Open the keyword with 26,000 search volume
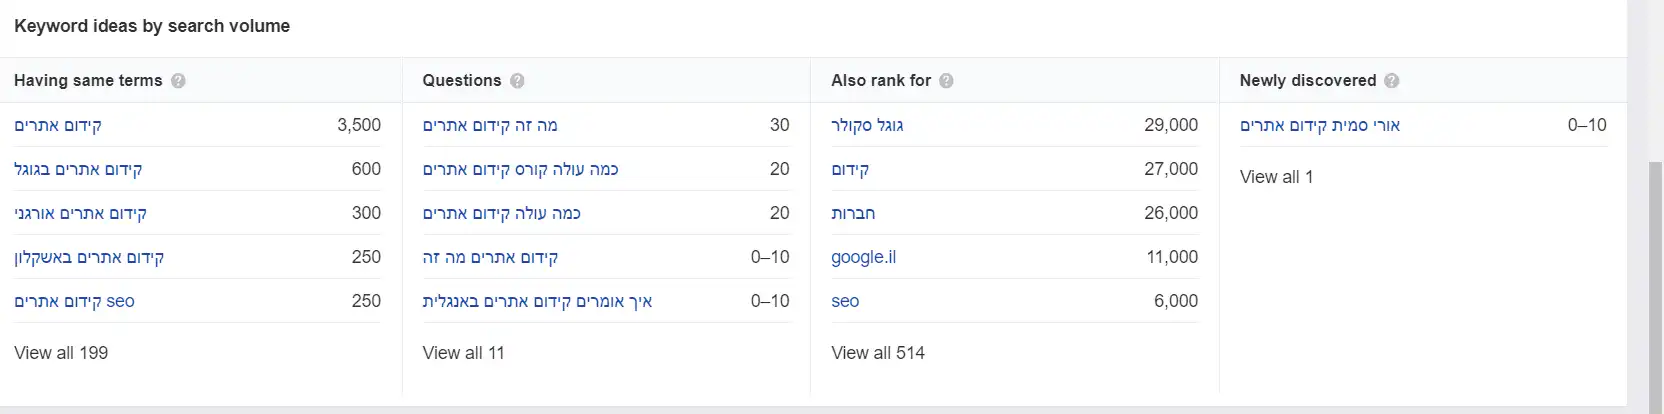The width and height of the screenshot is (1664, 414). click(x=853, y=213)
